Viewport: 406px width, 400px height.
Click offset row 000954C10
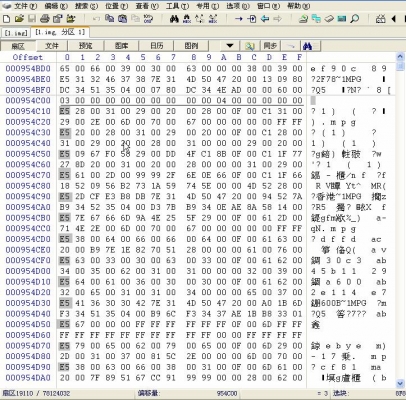(x=28, y=111)
